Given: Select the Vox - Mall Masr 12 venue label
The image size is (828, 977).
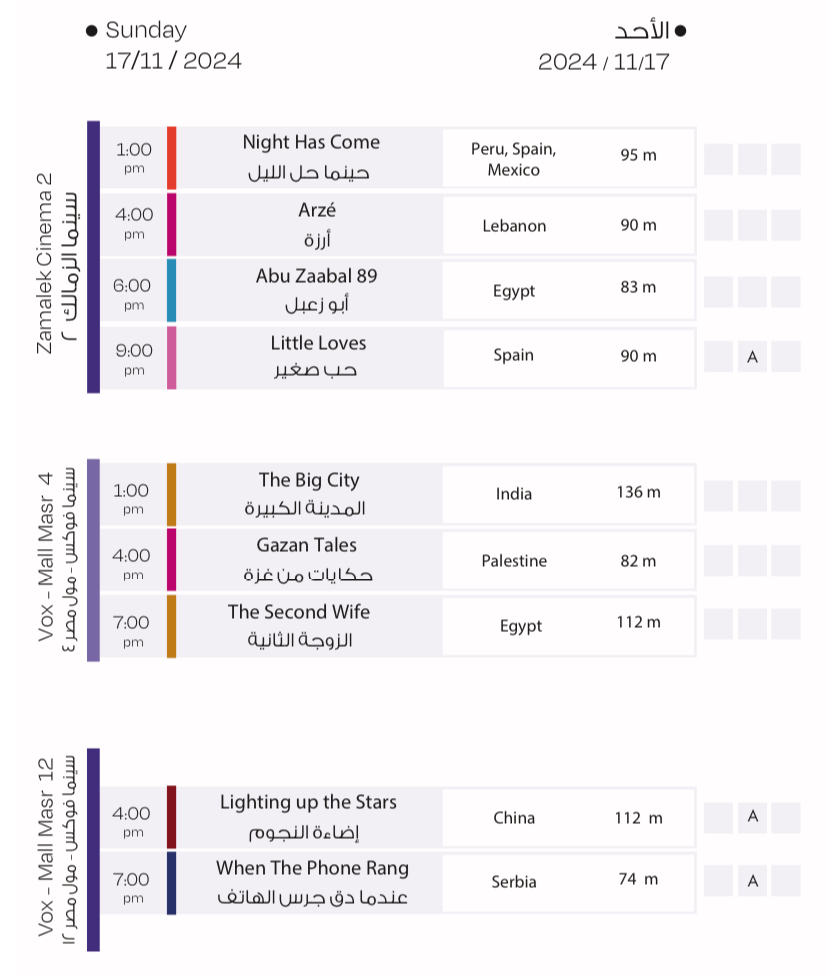Looking at the screenshot, I should pos(57,850).
